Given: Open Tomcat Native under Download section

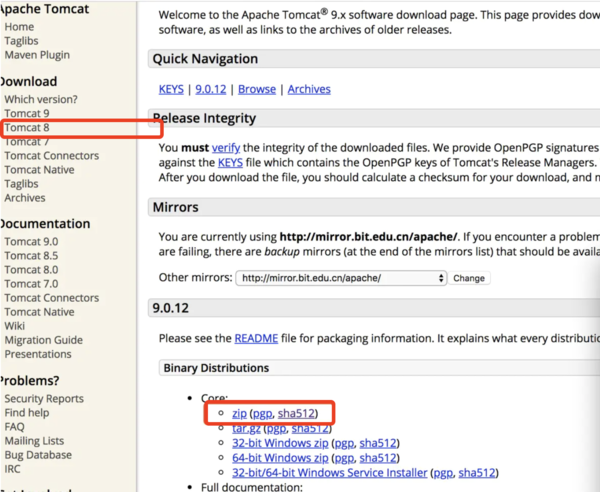Looking at the screenshot, I should pos(39,170).
